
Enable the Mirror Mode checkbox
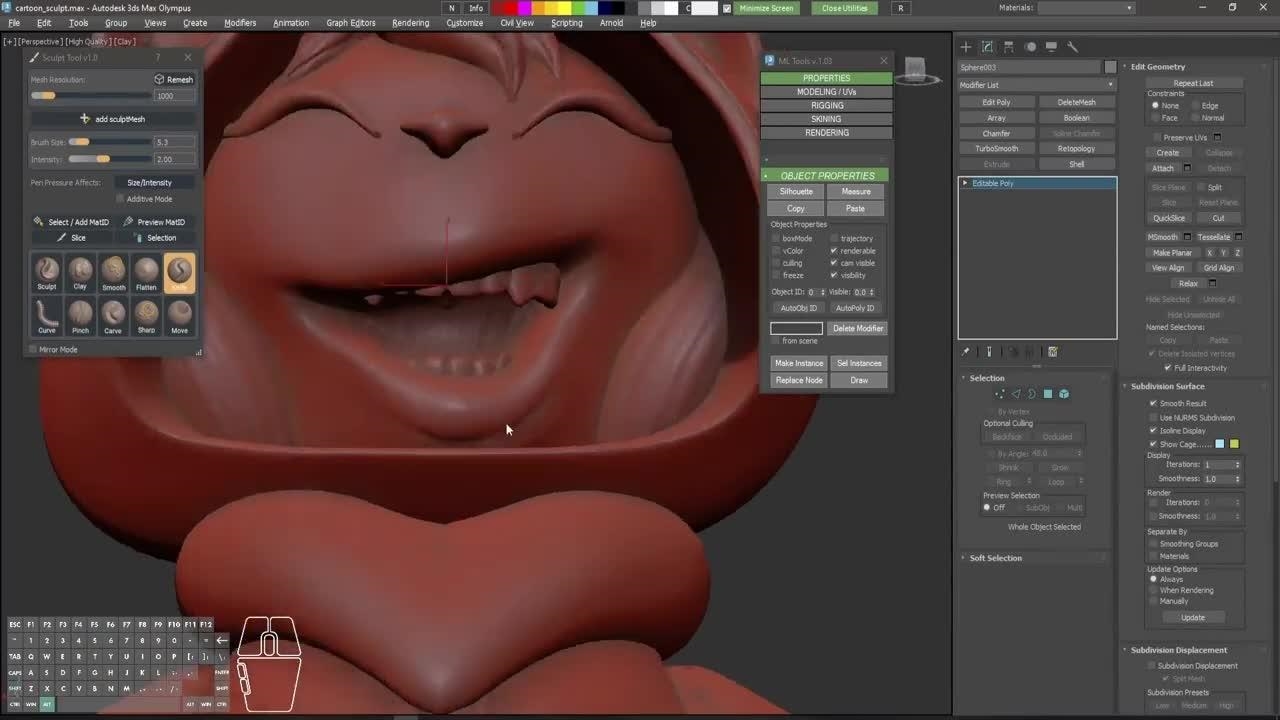(33, 349)
